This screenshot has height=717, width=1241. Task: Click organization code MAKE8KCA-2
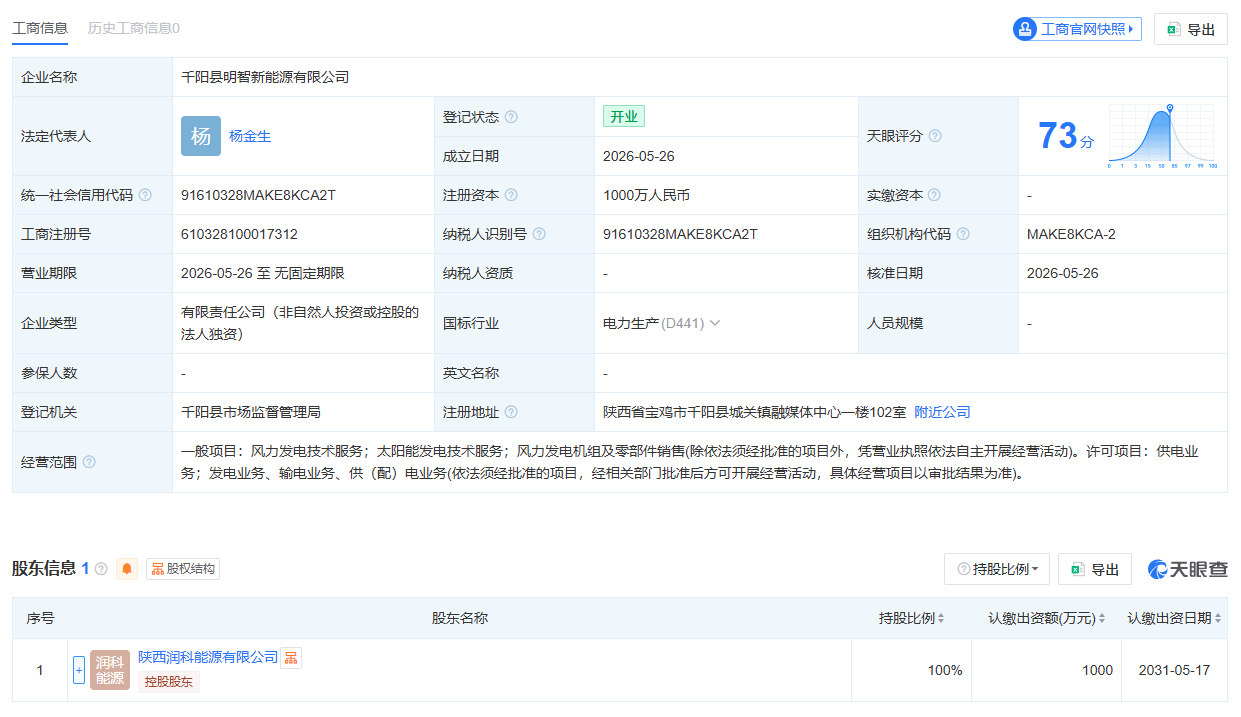pos(1071,234)
